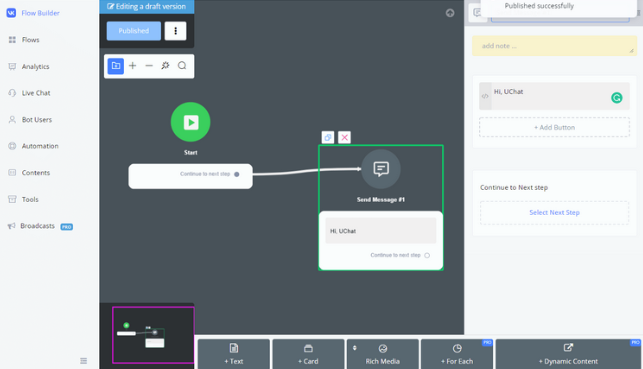Add a Text block
This screenshot has width=643, height=369.
click(234, 354)
